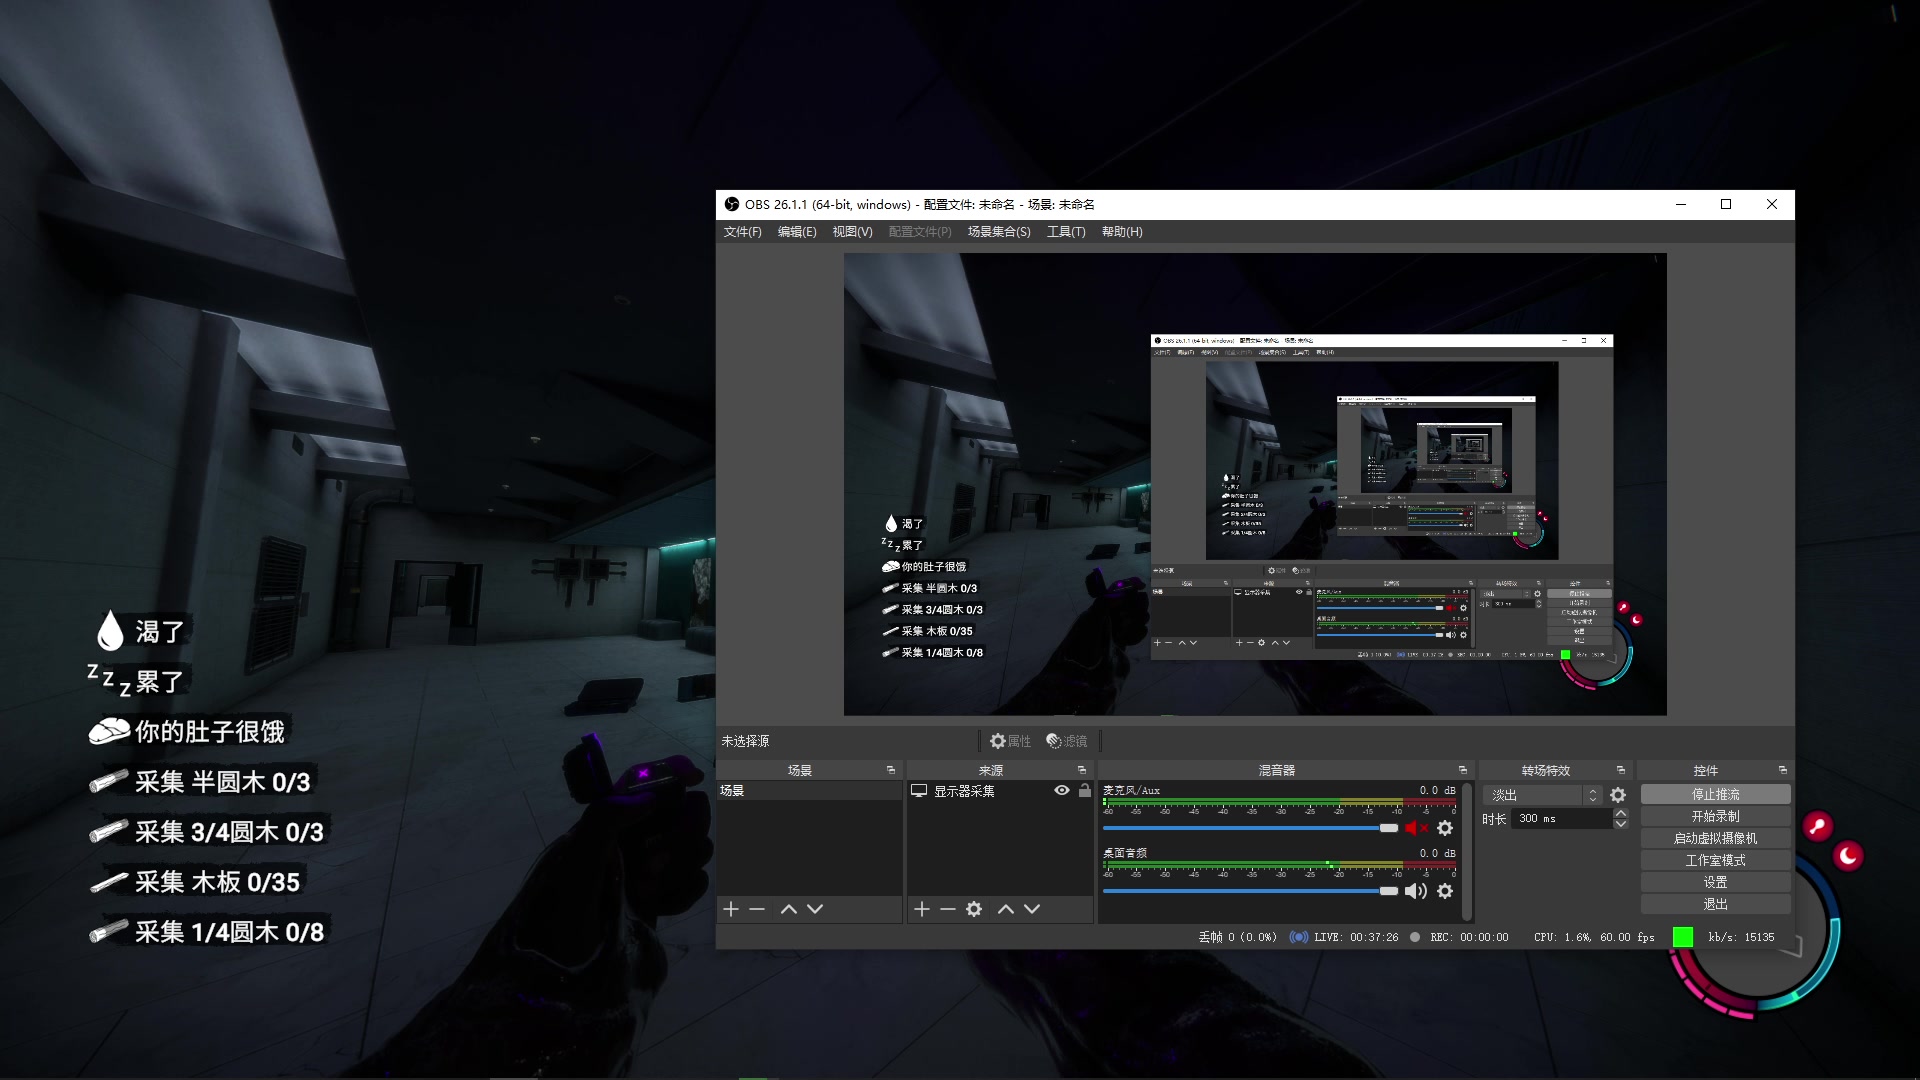Image resolution: width=1920 pixels, height=1080 pixels.
Task: Open transition properties gear next to 淡出
Action: tap(1618, 795)
